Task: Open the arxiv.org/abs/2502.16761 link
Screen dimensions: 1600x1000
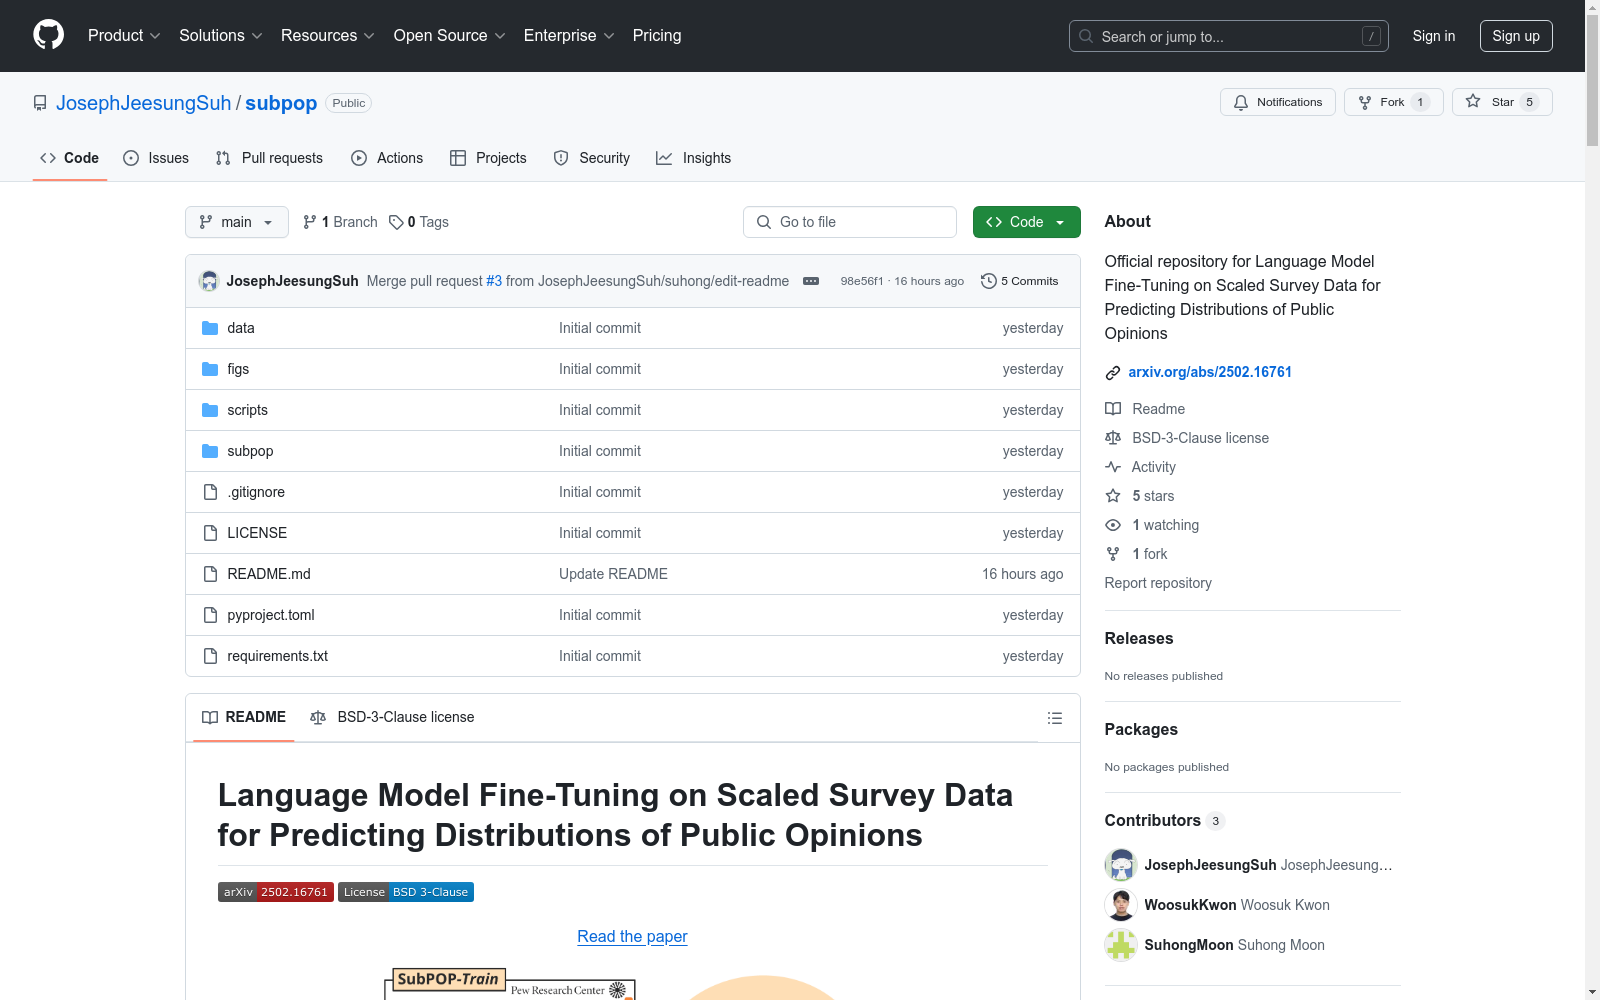Action: [x=1210, y=372]
